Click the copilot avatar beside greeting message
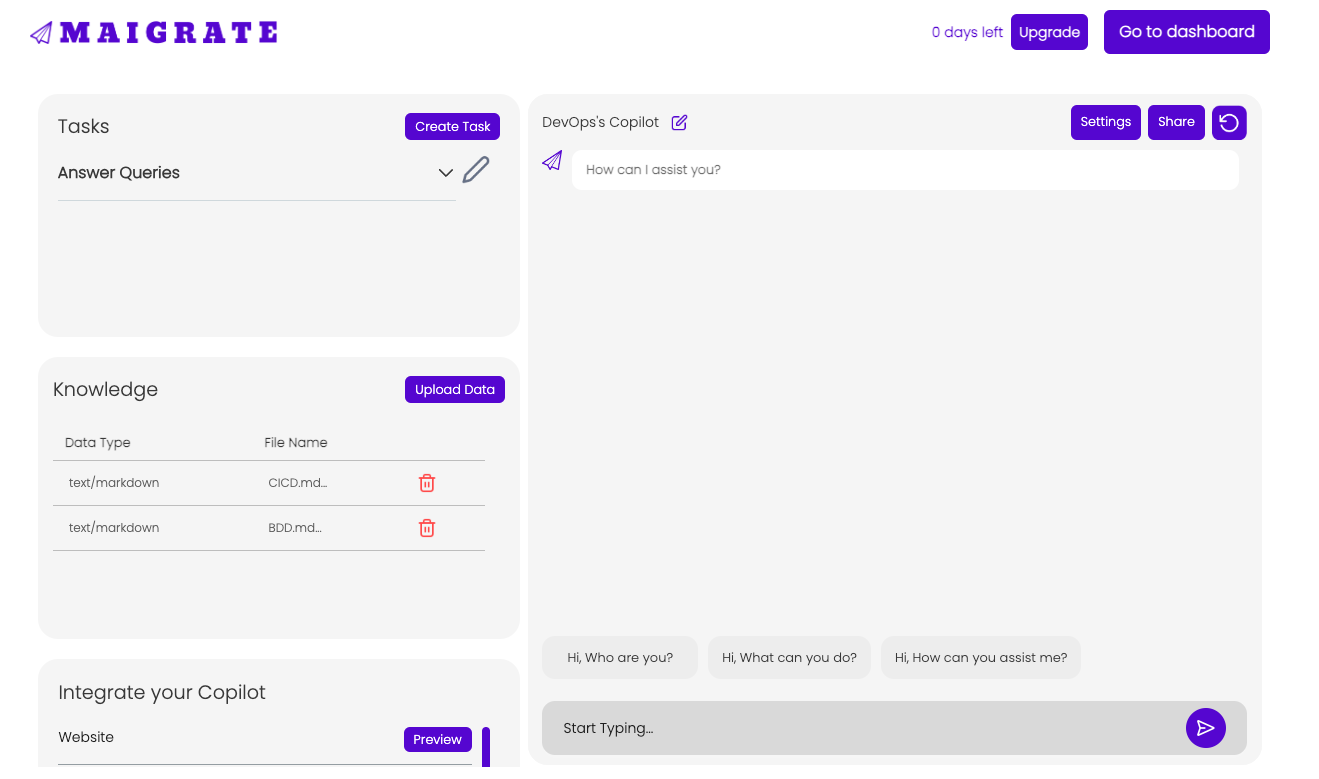The image size is (1319, 779). click(x=552, y=161)
